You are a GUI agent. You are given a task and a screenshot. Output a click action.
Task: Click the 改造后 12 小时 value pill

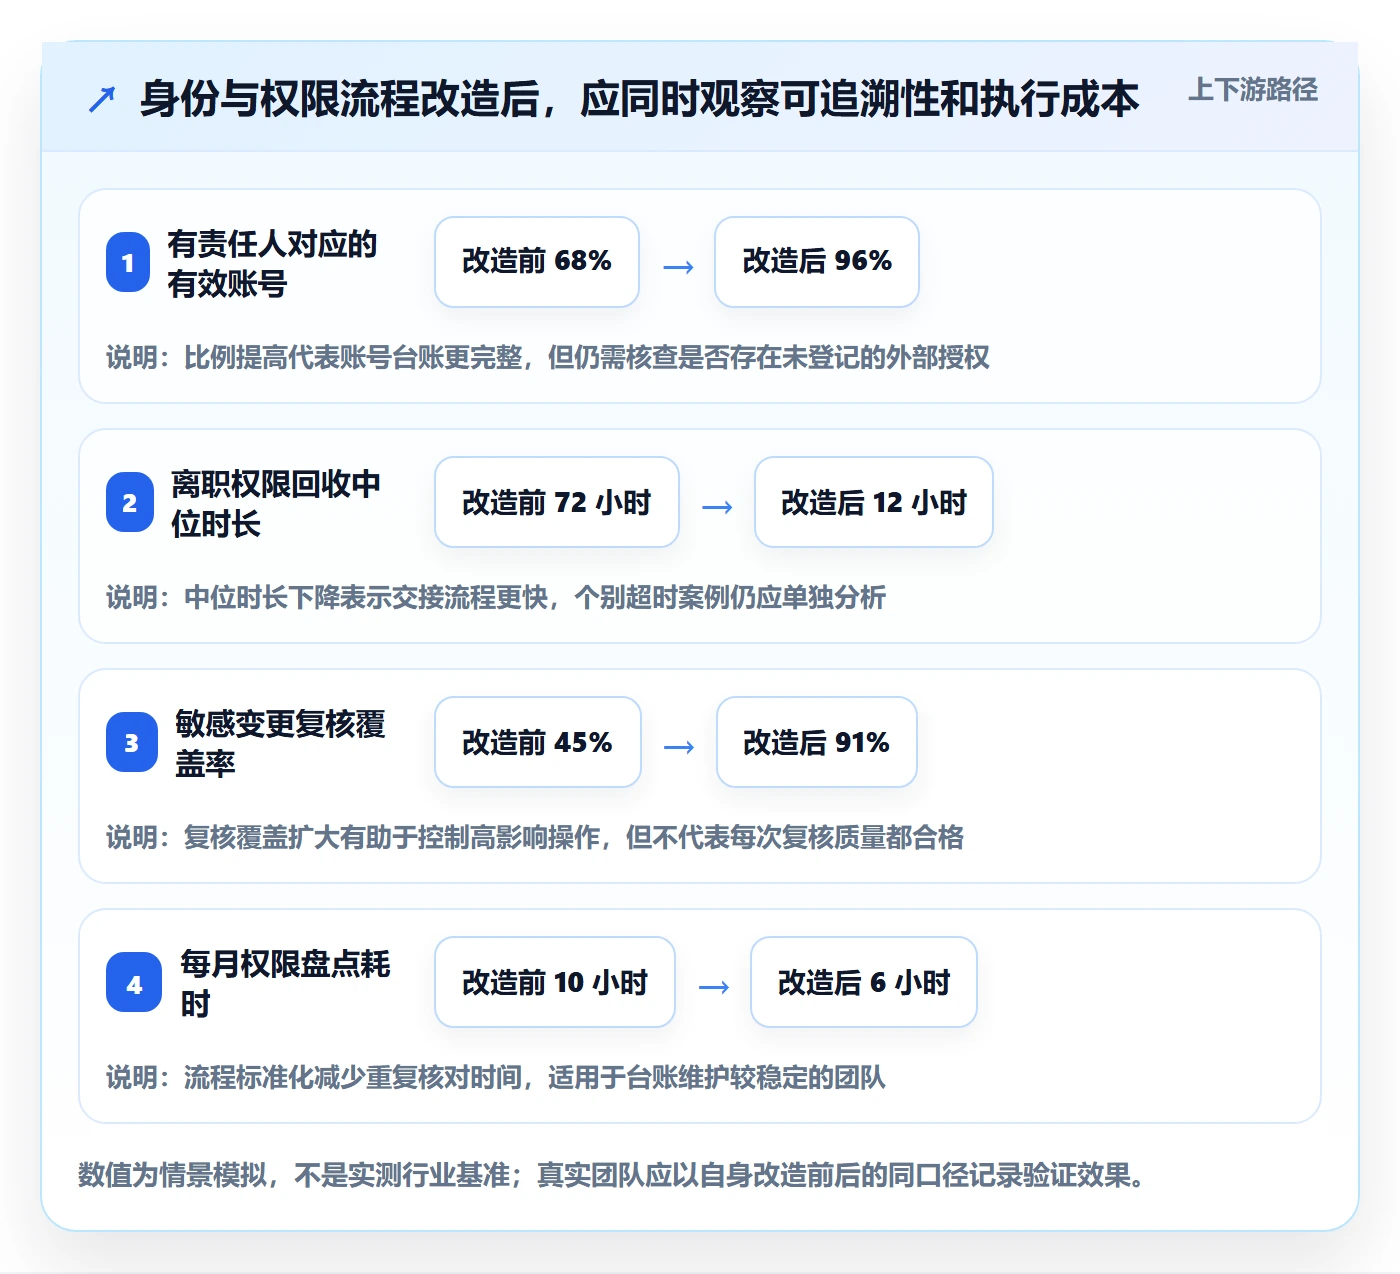click(x=874, y=502)
